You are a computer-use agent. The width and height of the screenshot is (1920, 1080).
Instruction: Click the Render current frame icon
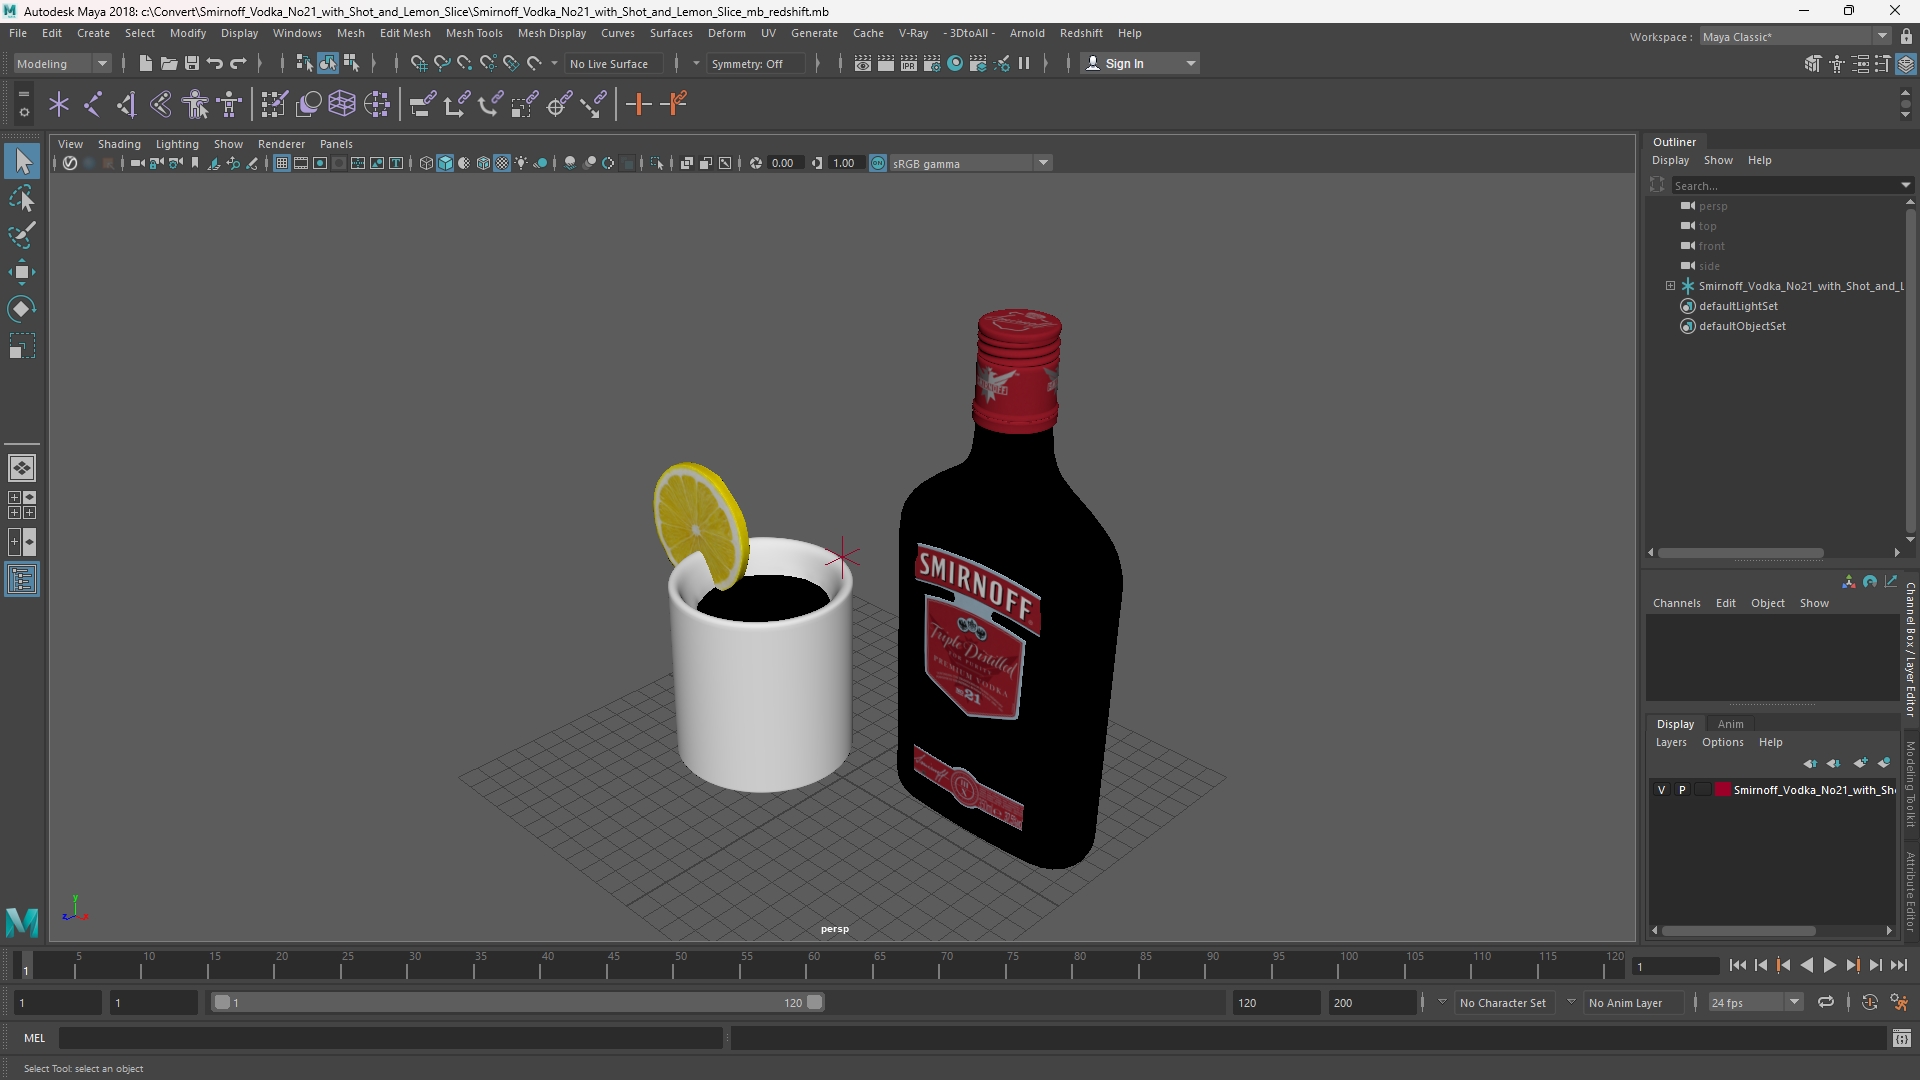click(885, 63)
